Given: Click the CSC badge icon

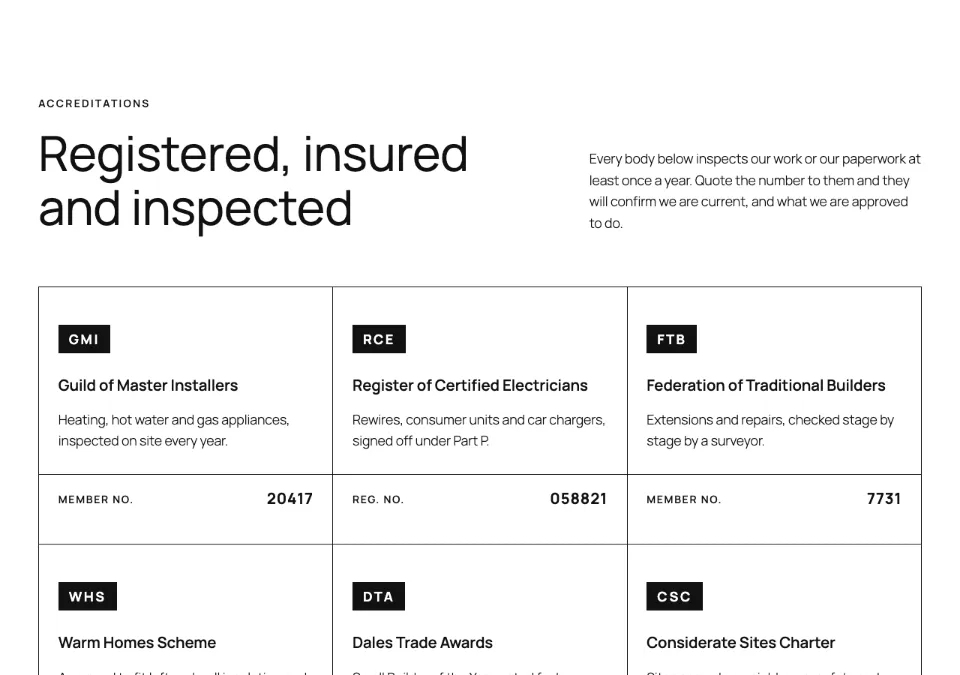Looking at the screenshot, I should pos(674,596).
